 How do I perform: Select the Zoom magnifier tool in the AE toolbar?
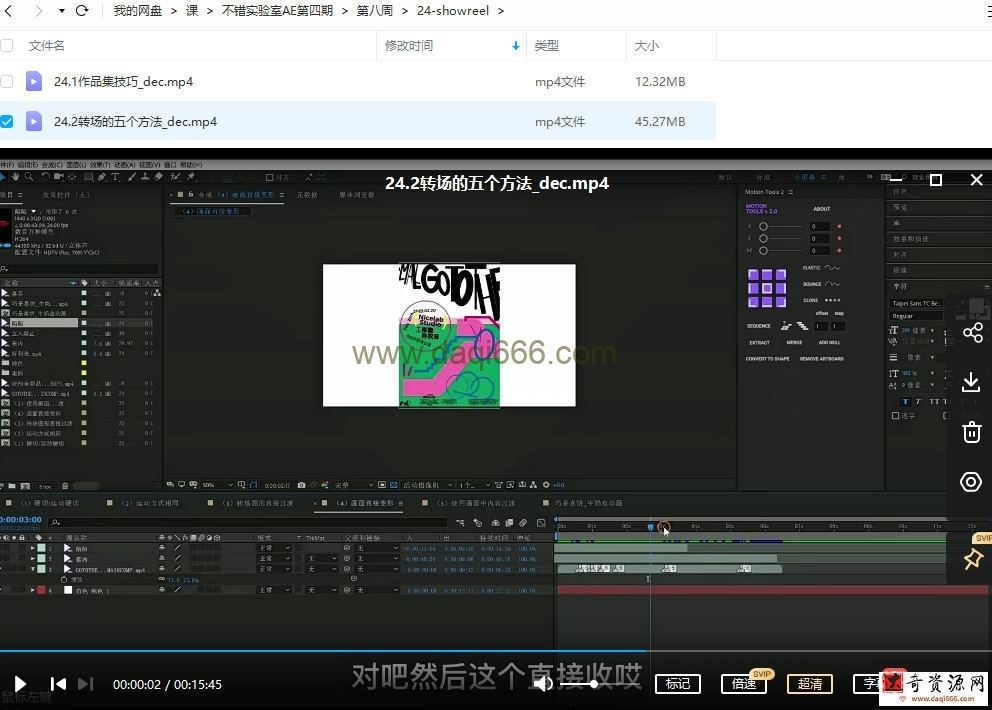[29, 177]
